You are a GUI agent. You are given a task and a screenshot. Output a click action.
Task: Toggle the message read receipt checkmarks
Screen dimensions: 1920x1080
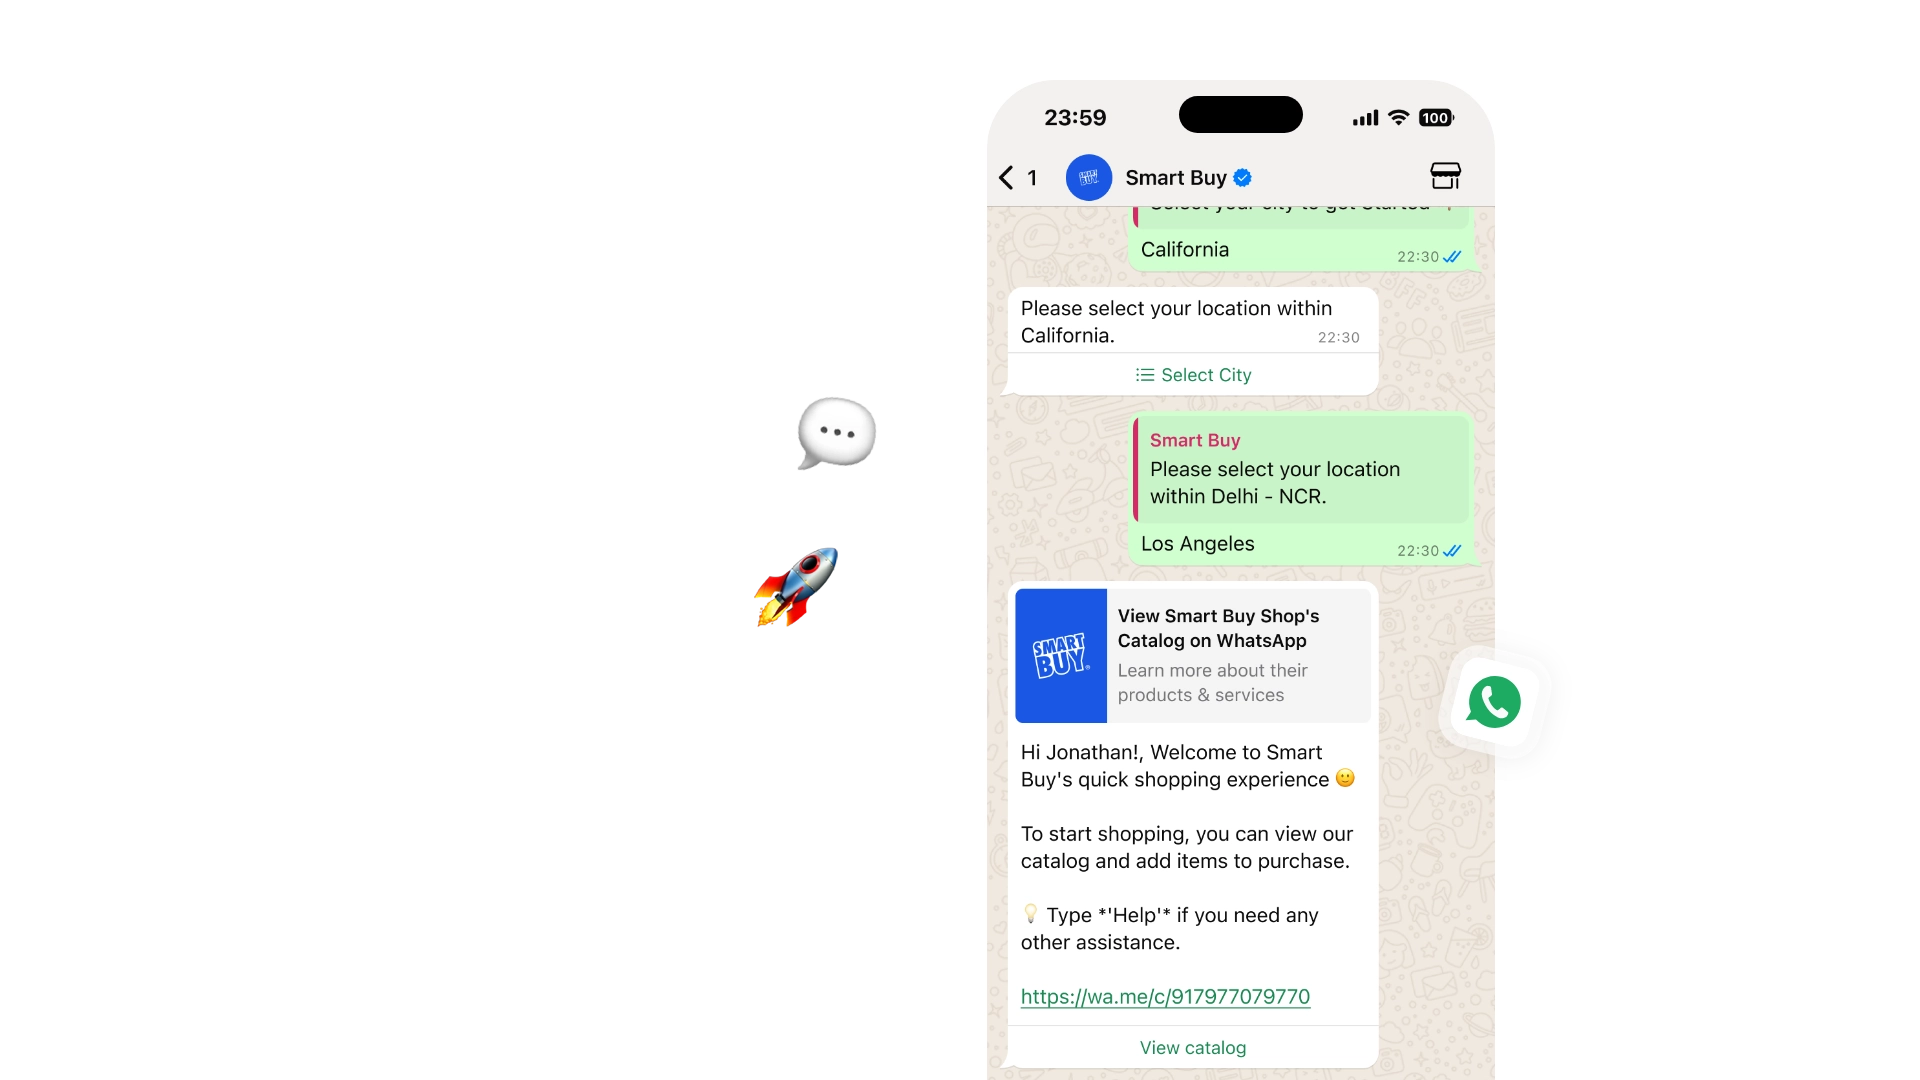pyautogui.click(x=1451, y=255)
